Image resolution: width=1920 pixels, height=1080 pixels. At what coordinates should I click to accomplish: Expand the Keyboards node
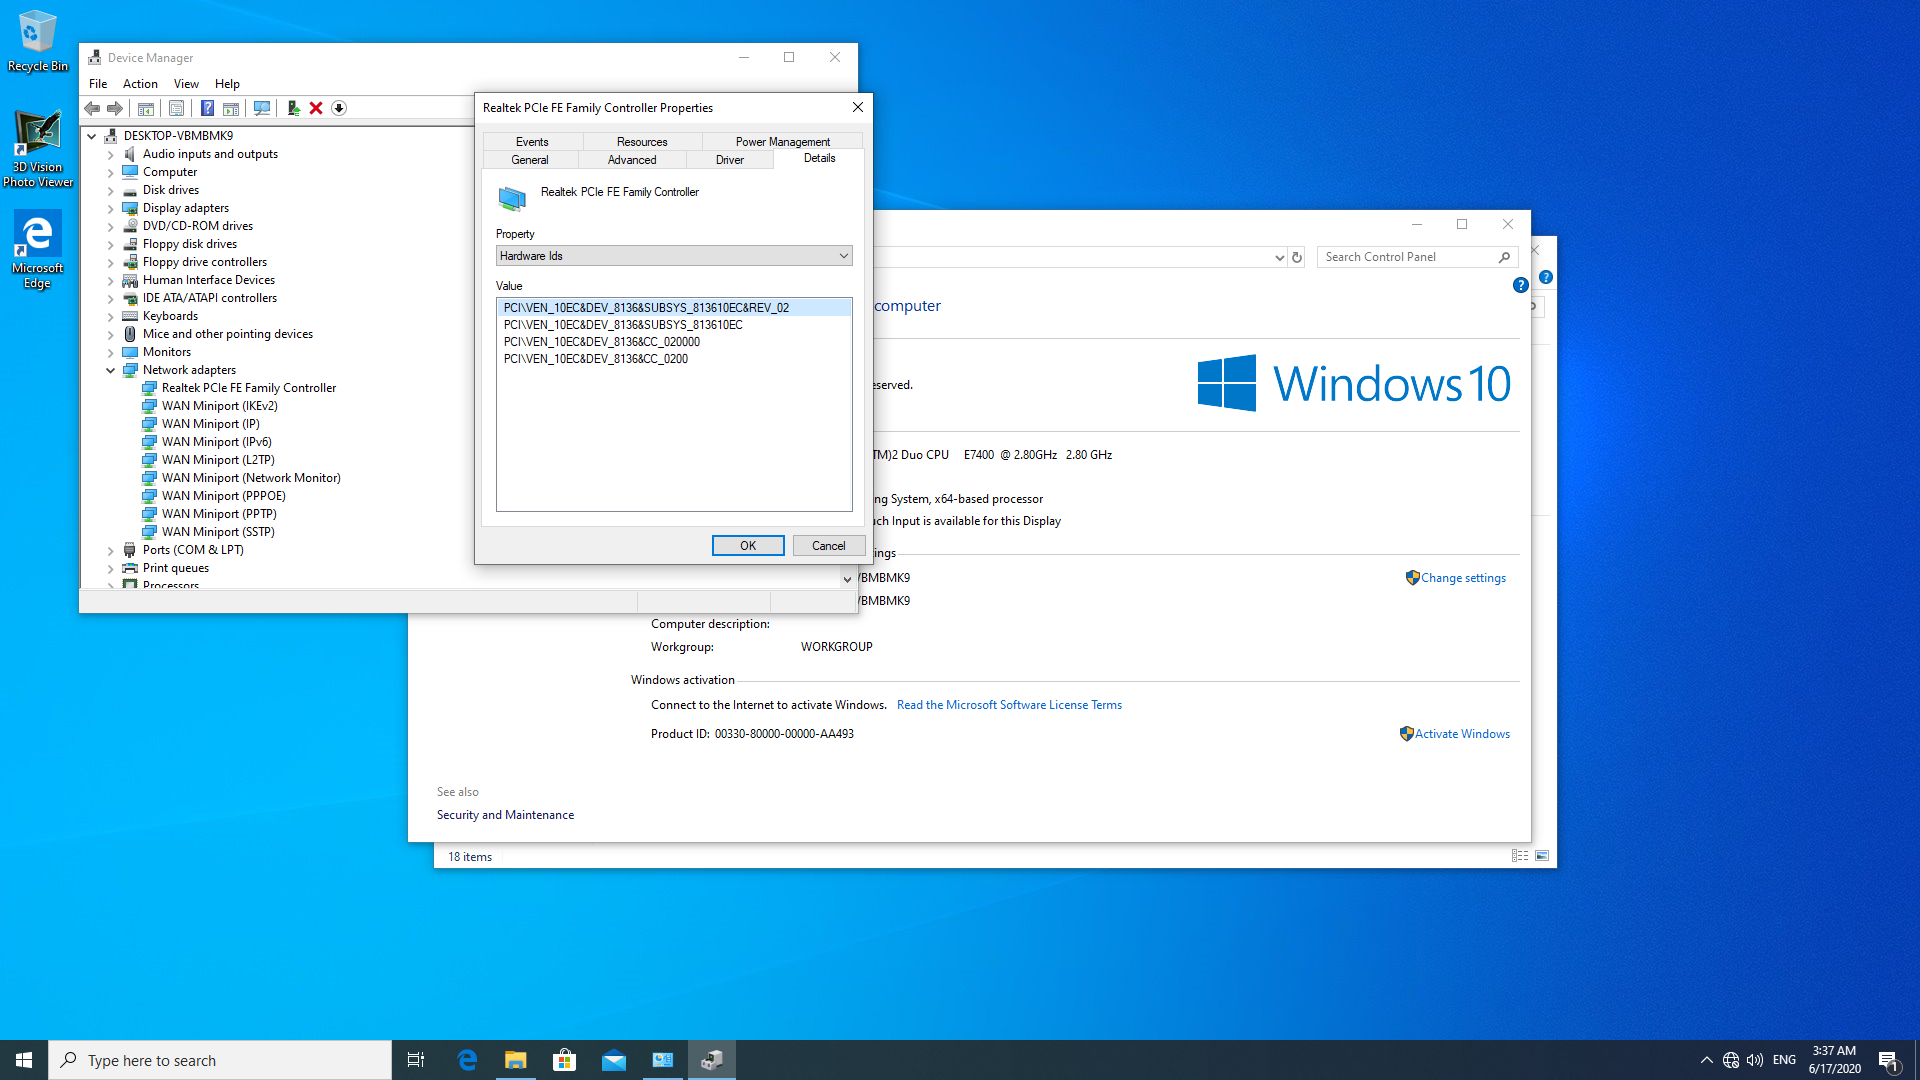pyautogui.click(x=111, y=316)
